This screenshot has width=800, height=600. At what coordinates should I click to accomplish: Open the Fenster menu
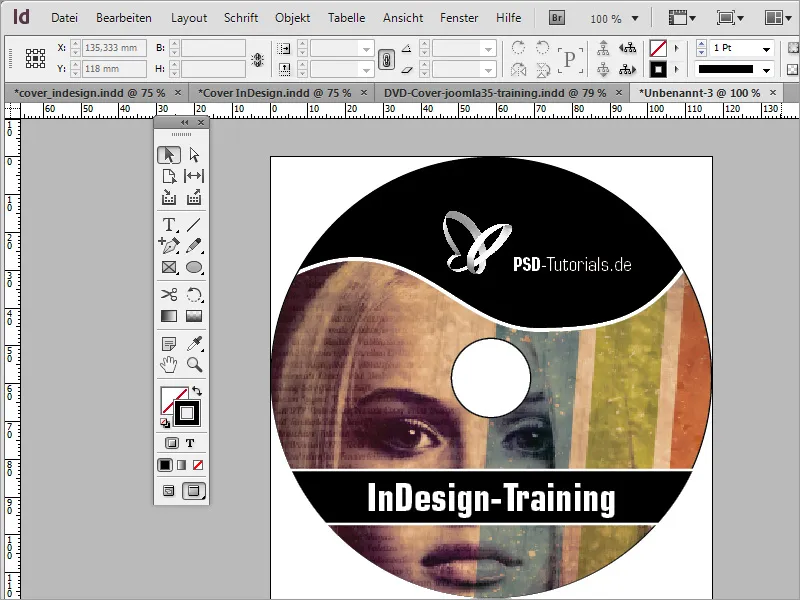click(x=459, y=17)
